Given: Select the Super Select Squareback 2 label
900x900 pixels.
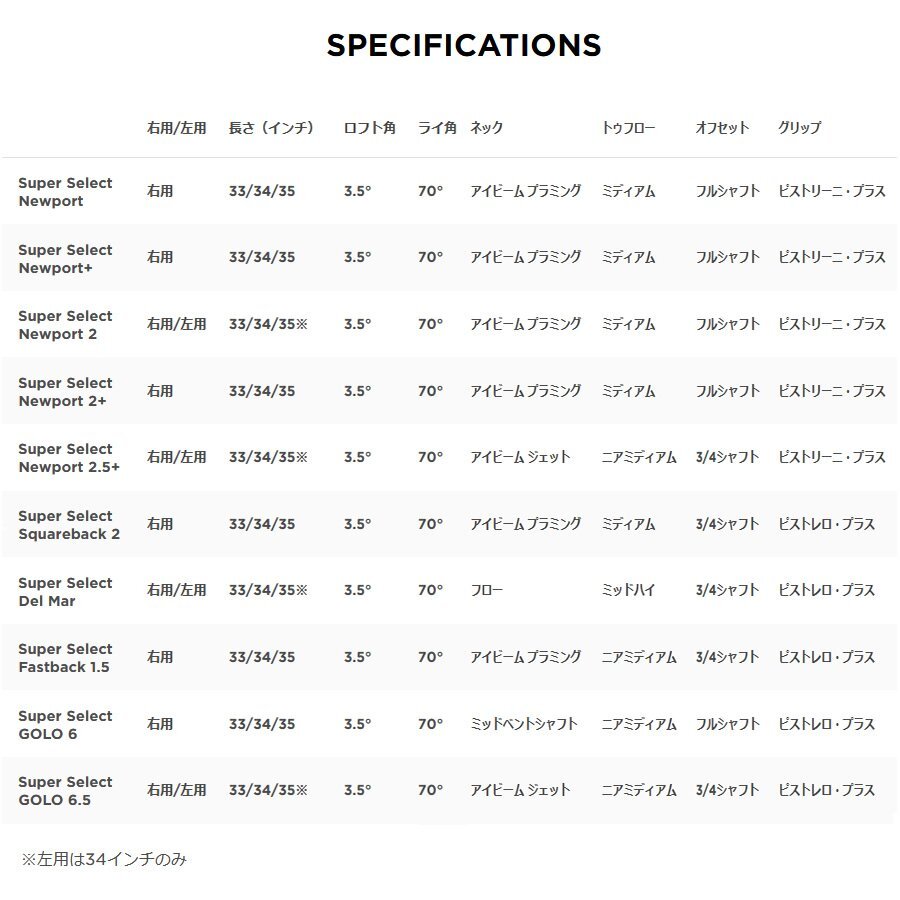Looking at the screenshot, I should (x=68, y=524).
